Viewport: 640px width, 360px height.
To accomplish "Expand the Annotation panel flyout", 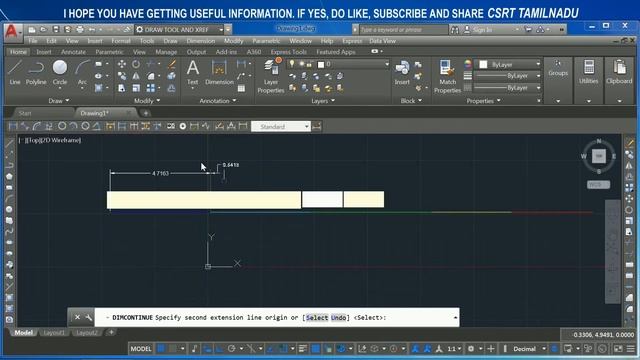I will tap(218, 100).
